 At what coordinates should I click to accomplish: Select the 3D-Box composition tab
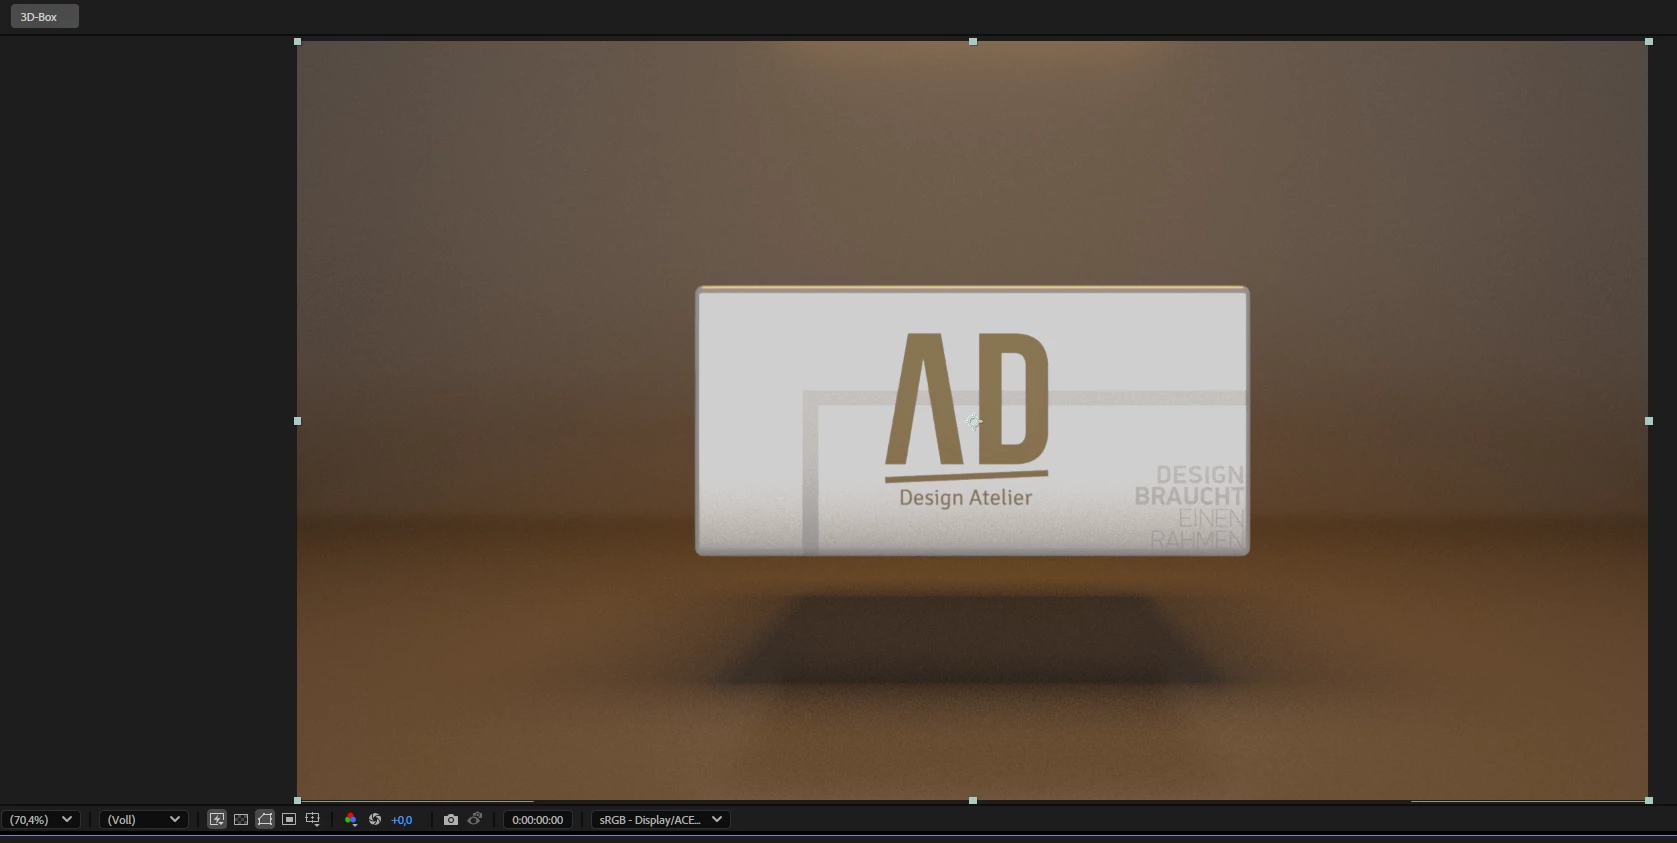[43, 17]
